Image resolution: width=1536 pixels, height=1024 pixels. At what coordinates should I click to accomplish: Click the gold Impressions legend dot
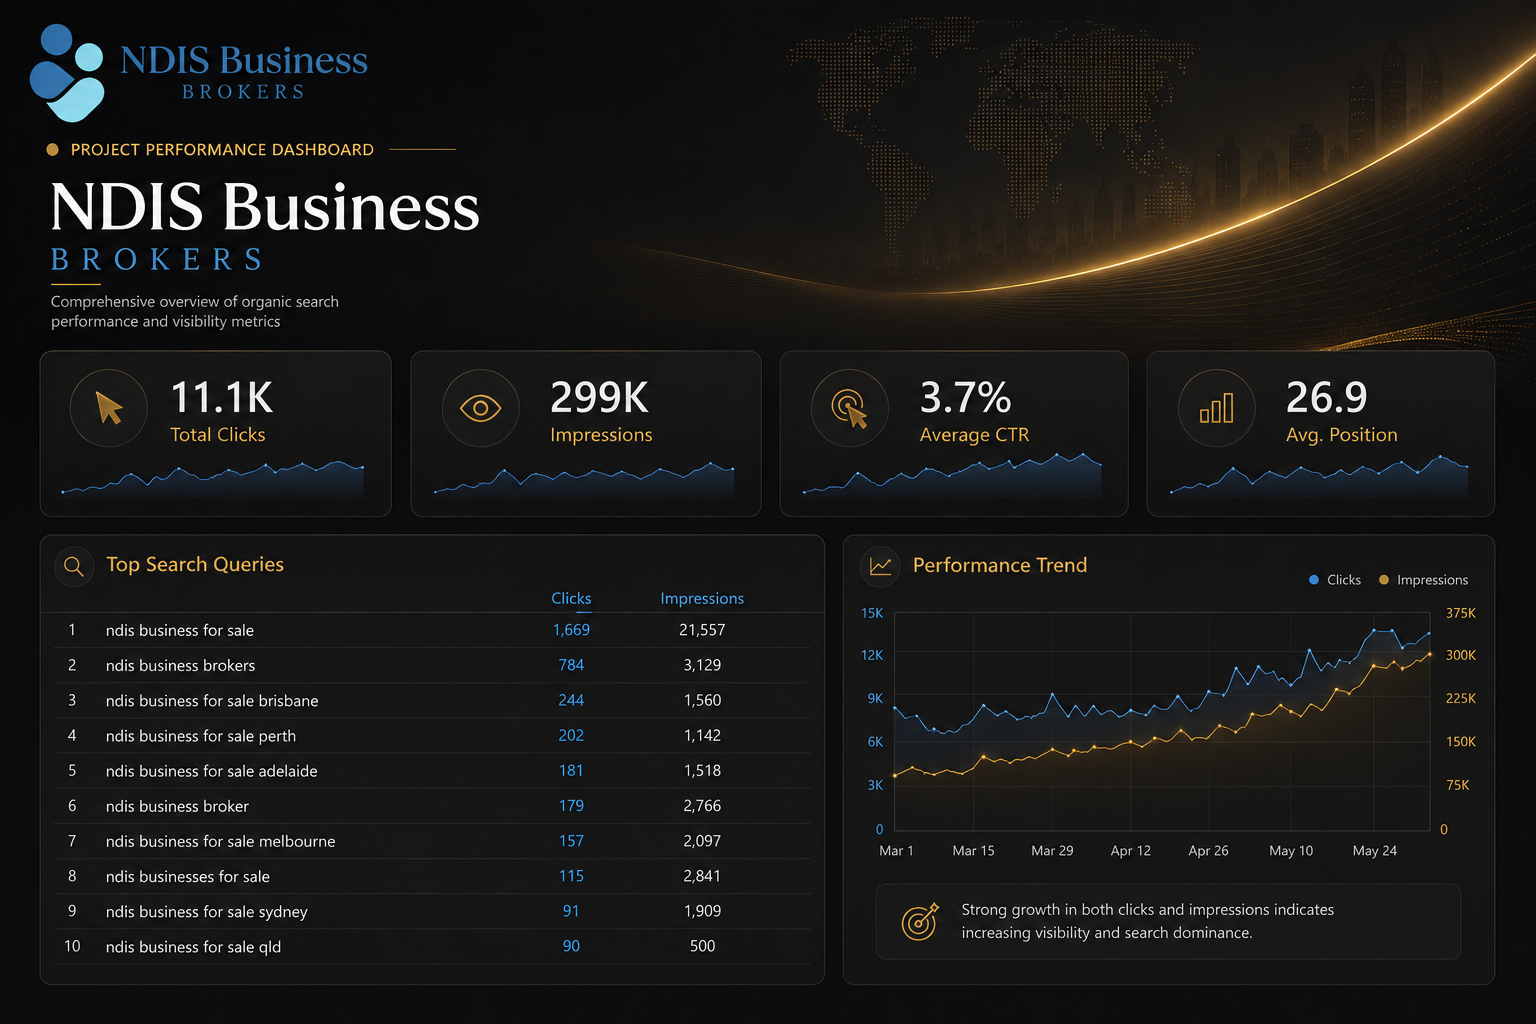(1384, 580)
